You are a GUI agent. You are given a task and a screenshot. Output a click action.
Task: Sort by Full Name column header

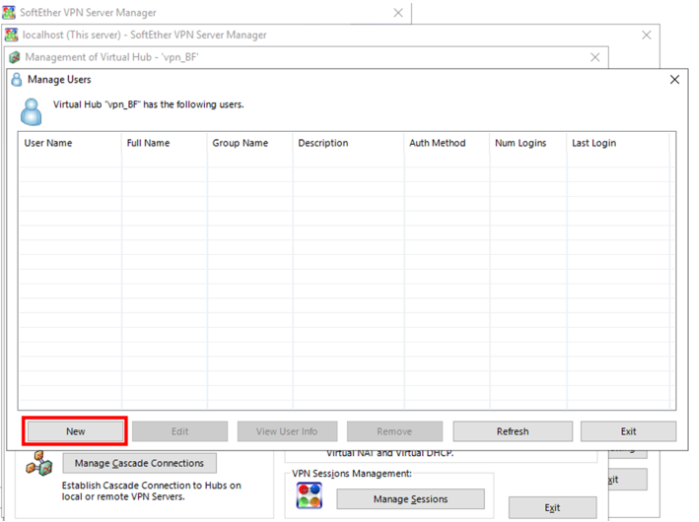click(148, 143)
